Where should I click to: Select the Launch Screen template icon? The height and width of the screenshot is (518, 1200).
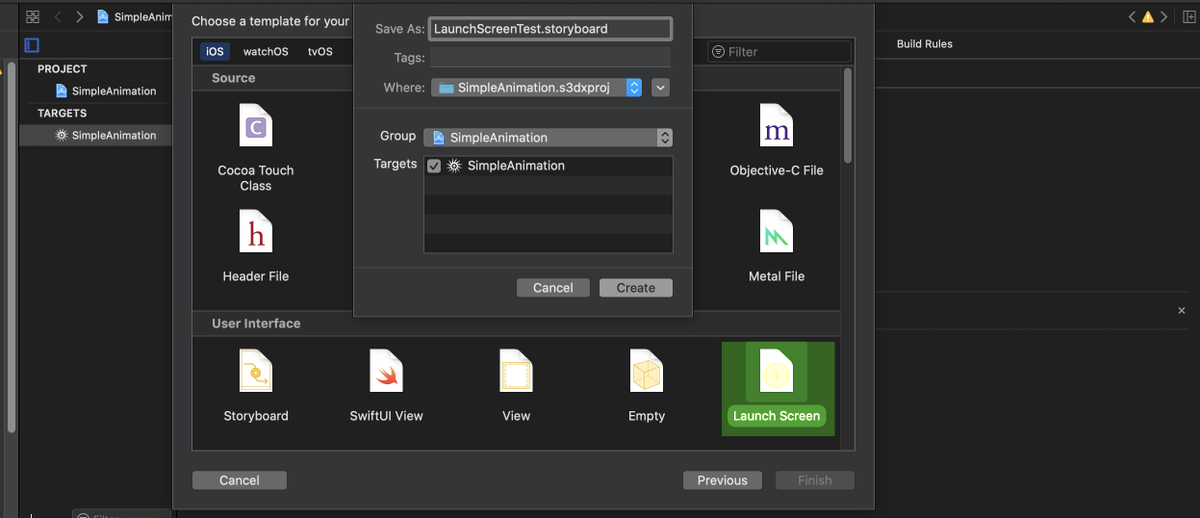[776, 372]
